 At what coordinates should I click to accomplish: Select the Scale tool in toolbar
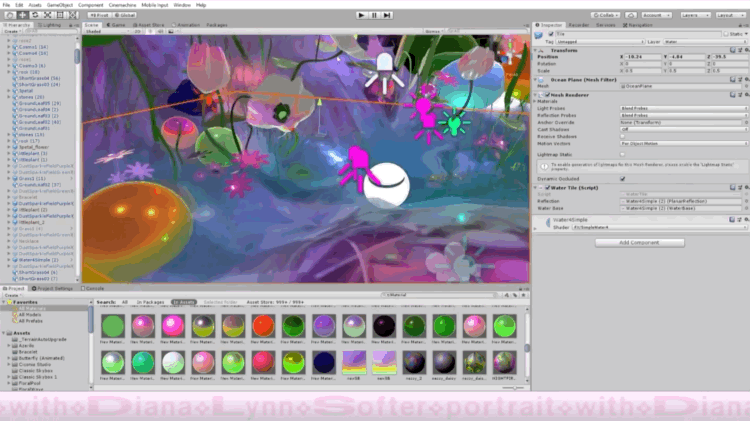[x=47, y=15]
